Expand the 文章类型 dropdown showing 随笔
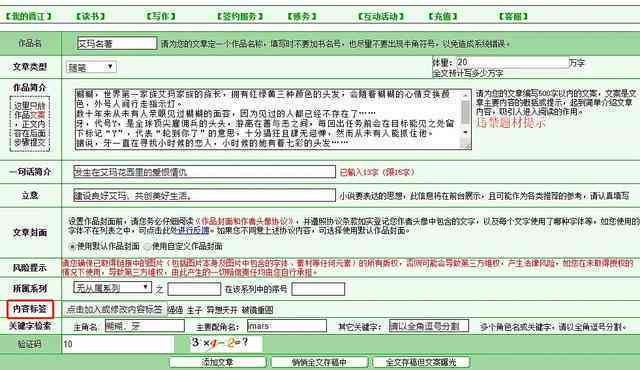Viewport: 640px width, 370px height. (x=91, y=67)
